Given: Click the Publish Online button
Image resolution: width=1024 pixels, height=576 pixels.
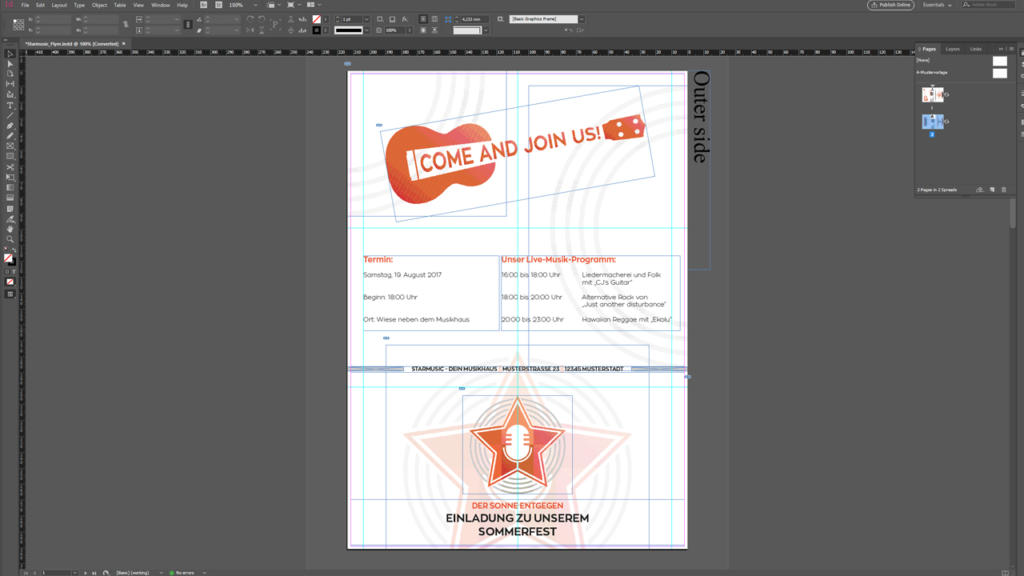Looking at the screenshot, I should pos(890,5).
